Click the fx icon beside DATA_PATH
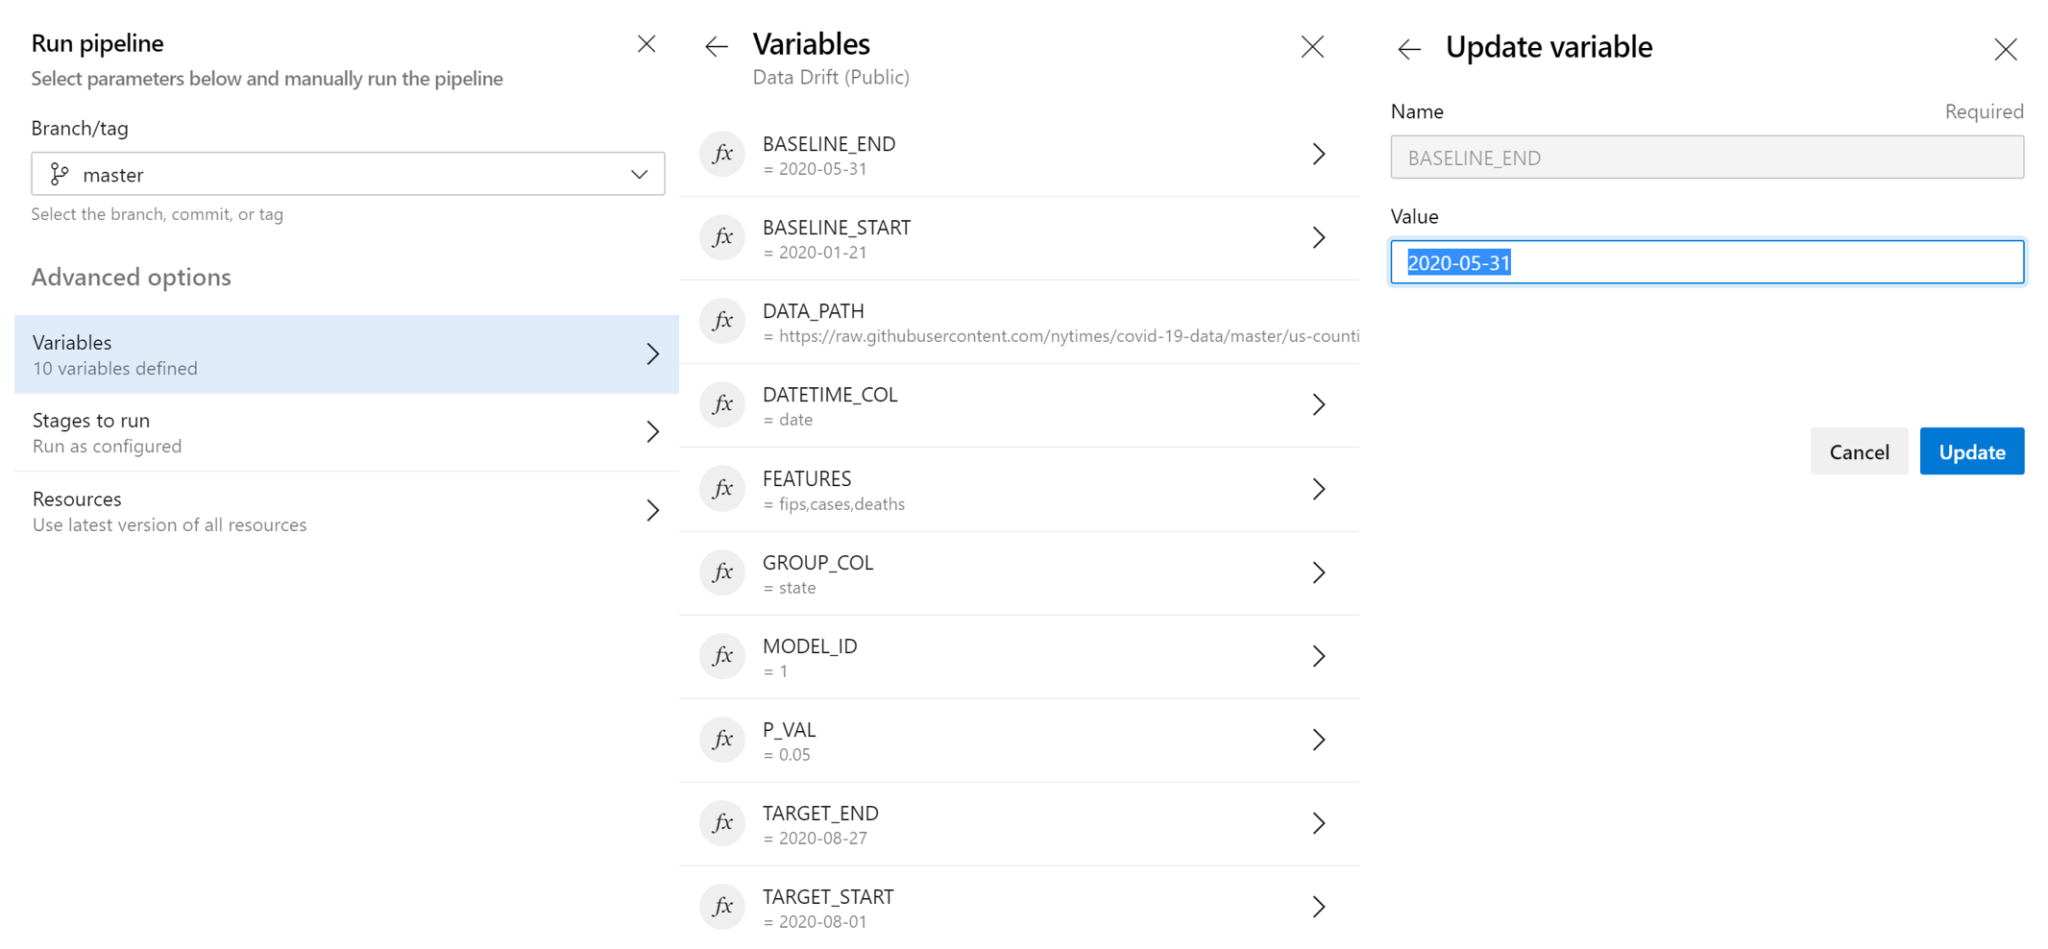The image size is (2048, 949). [722, 321]
